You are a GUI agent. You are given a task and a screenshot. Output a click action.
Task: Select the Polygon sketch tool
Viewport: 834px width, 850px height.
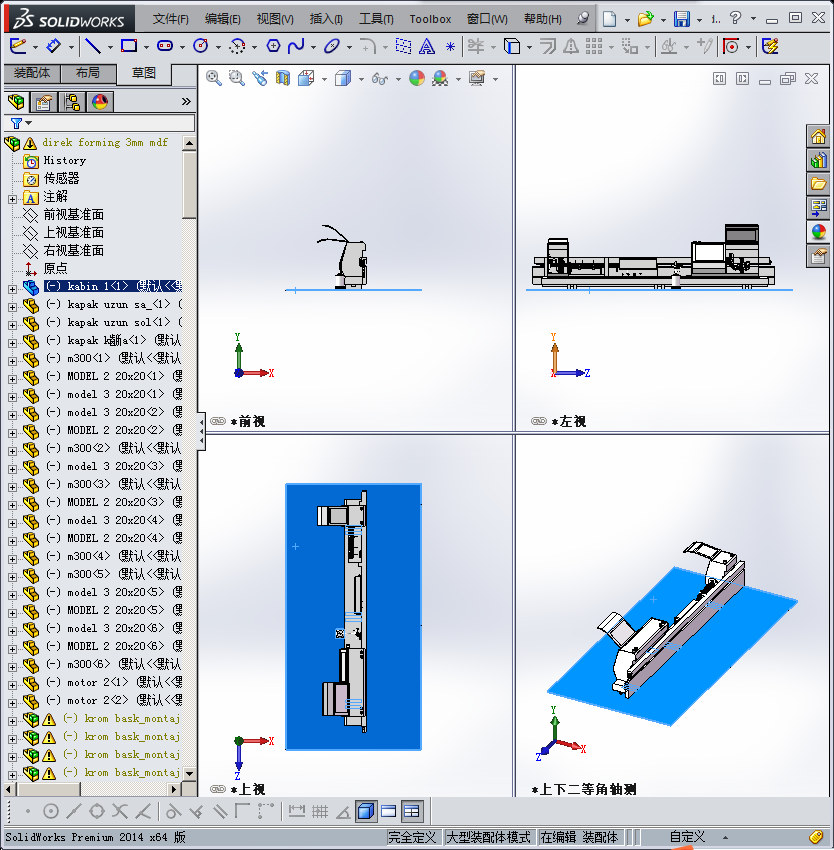[x=273, y=47]
